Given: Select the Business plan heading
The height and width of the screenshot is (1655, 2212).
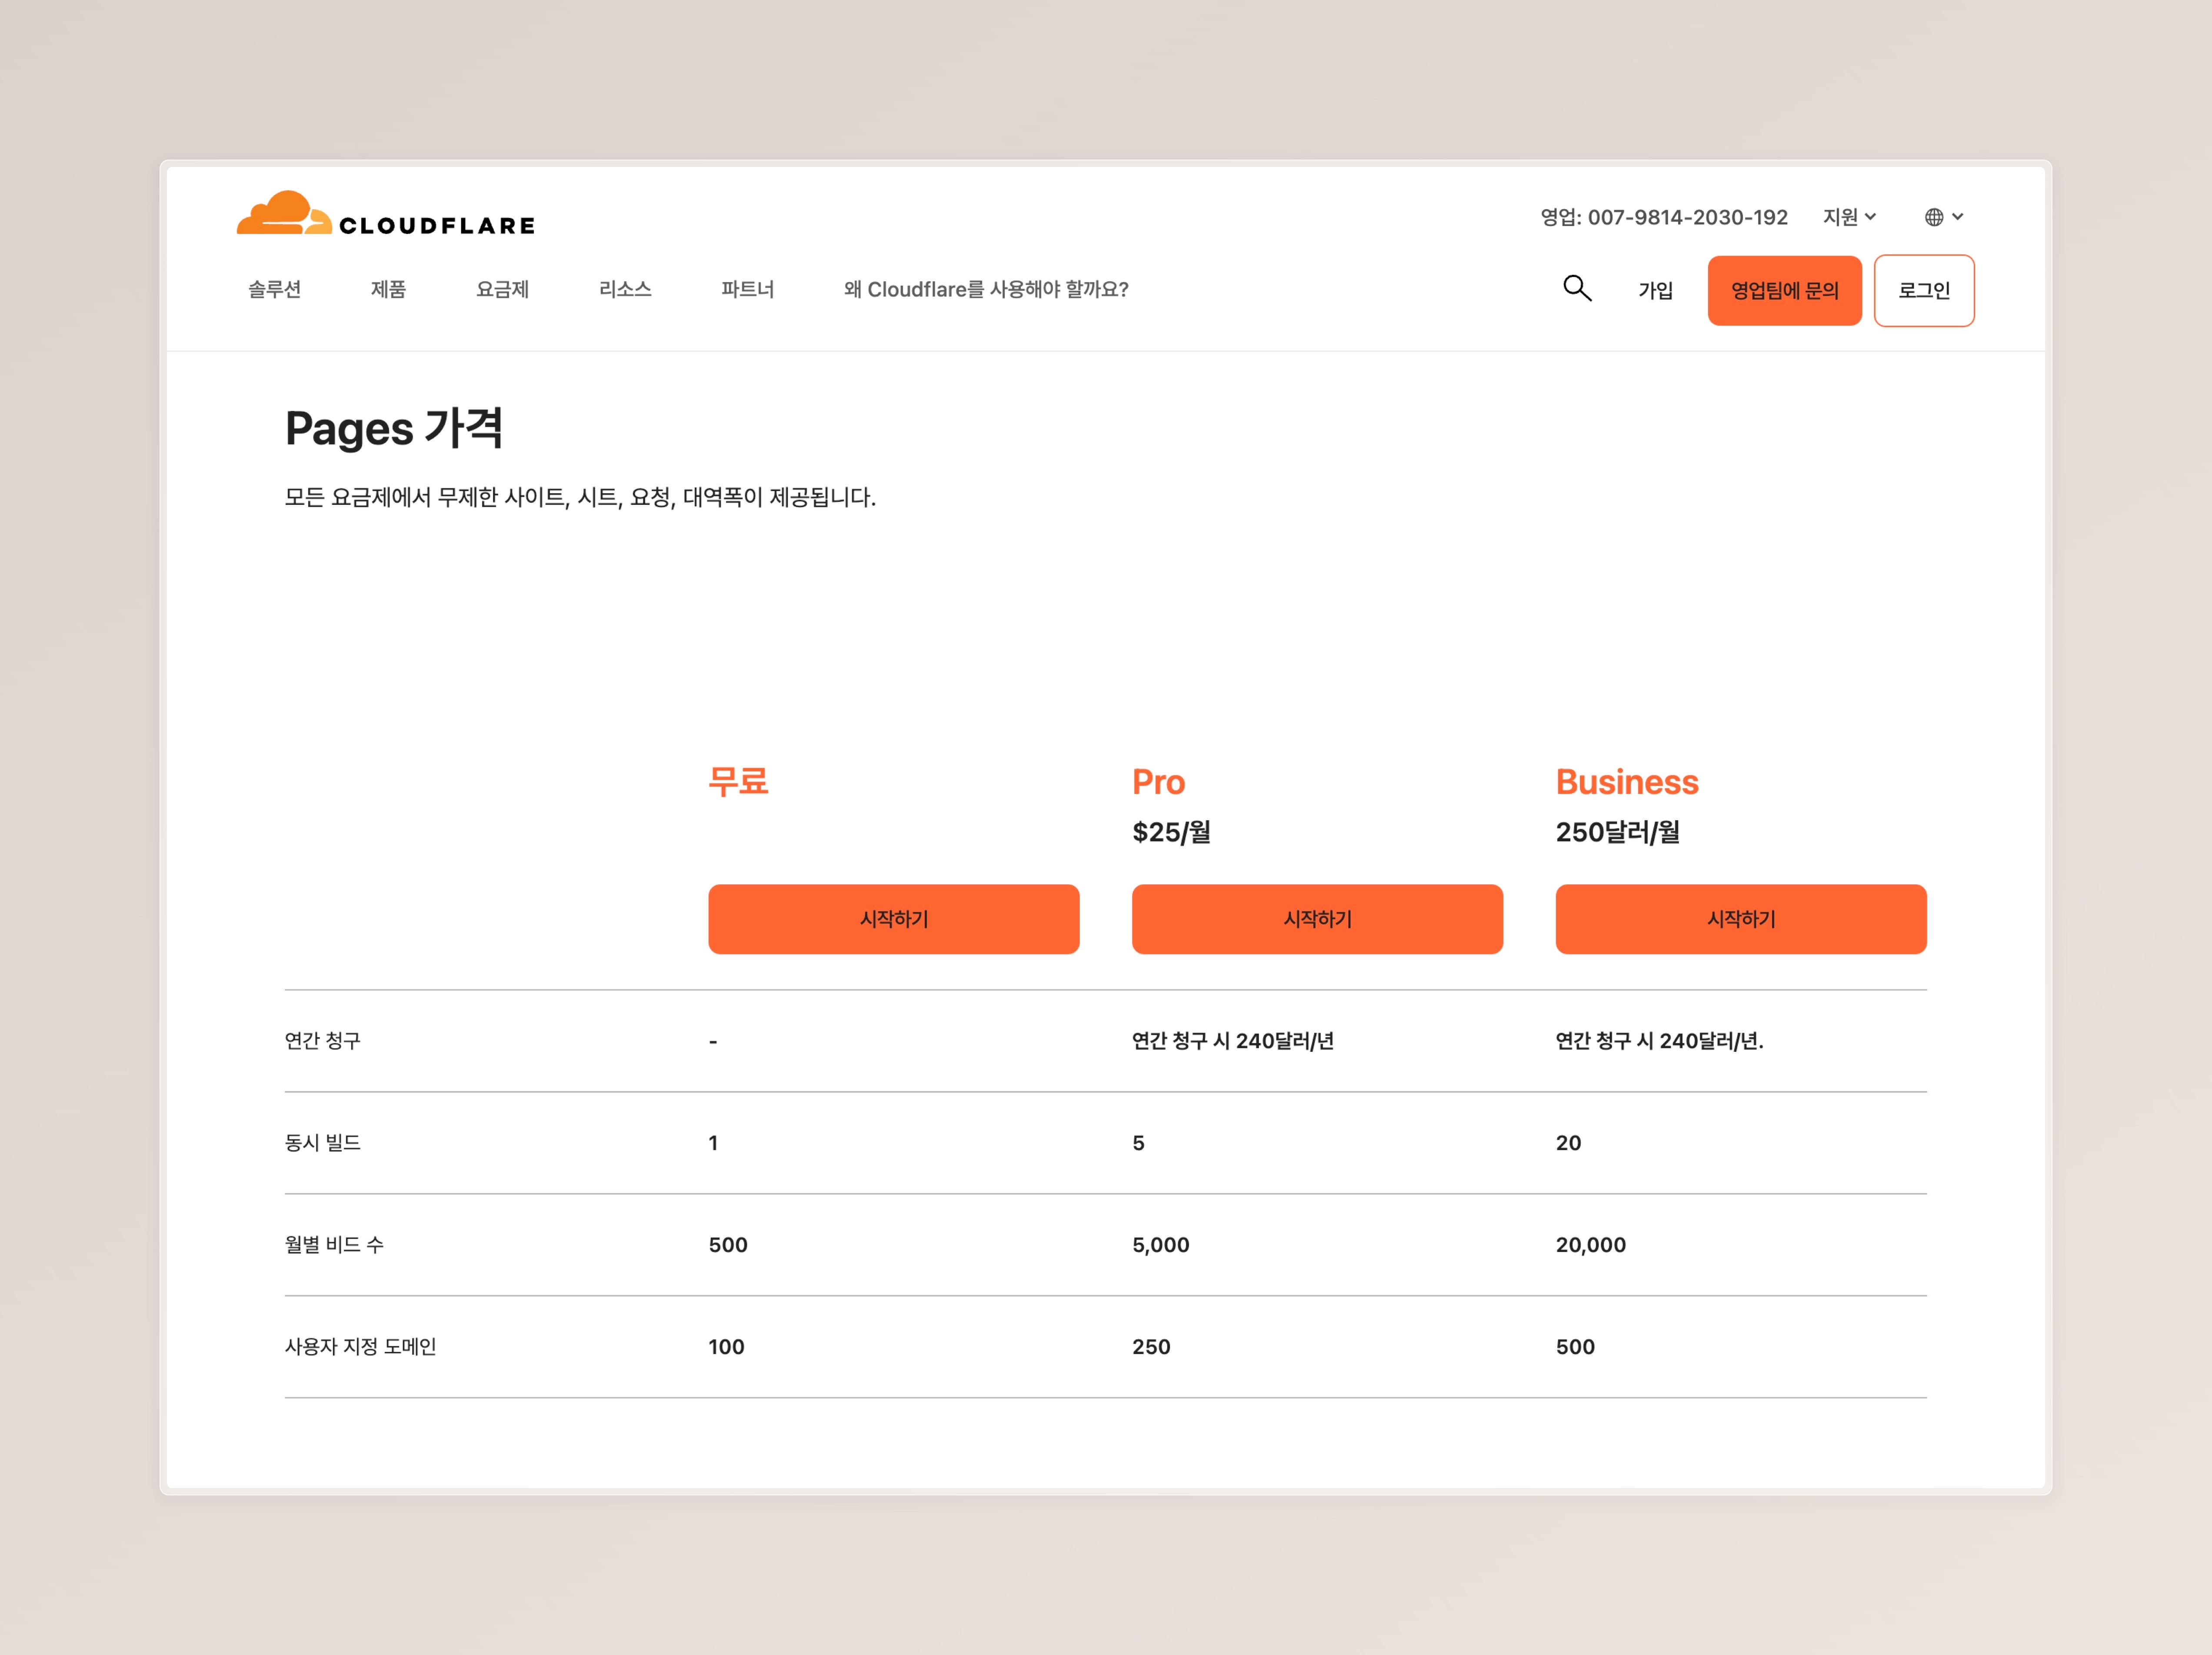Looking at the screenshot, I should (1626, 782).
